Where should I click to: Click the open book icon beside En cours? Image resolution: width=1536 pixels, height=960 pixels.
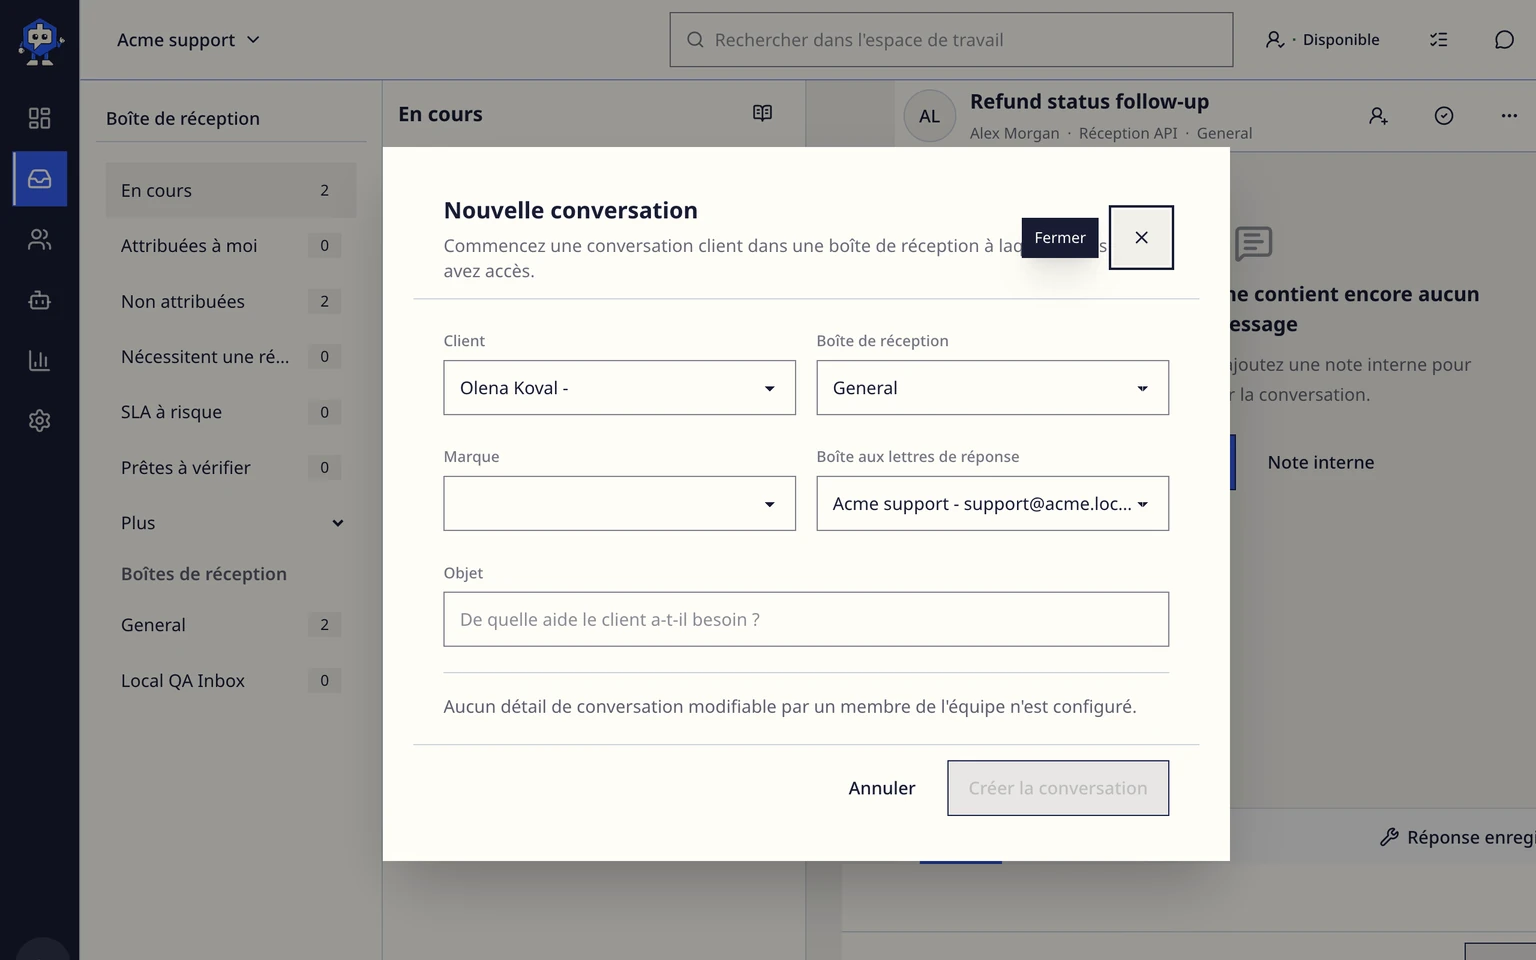[762, 113]
